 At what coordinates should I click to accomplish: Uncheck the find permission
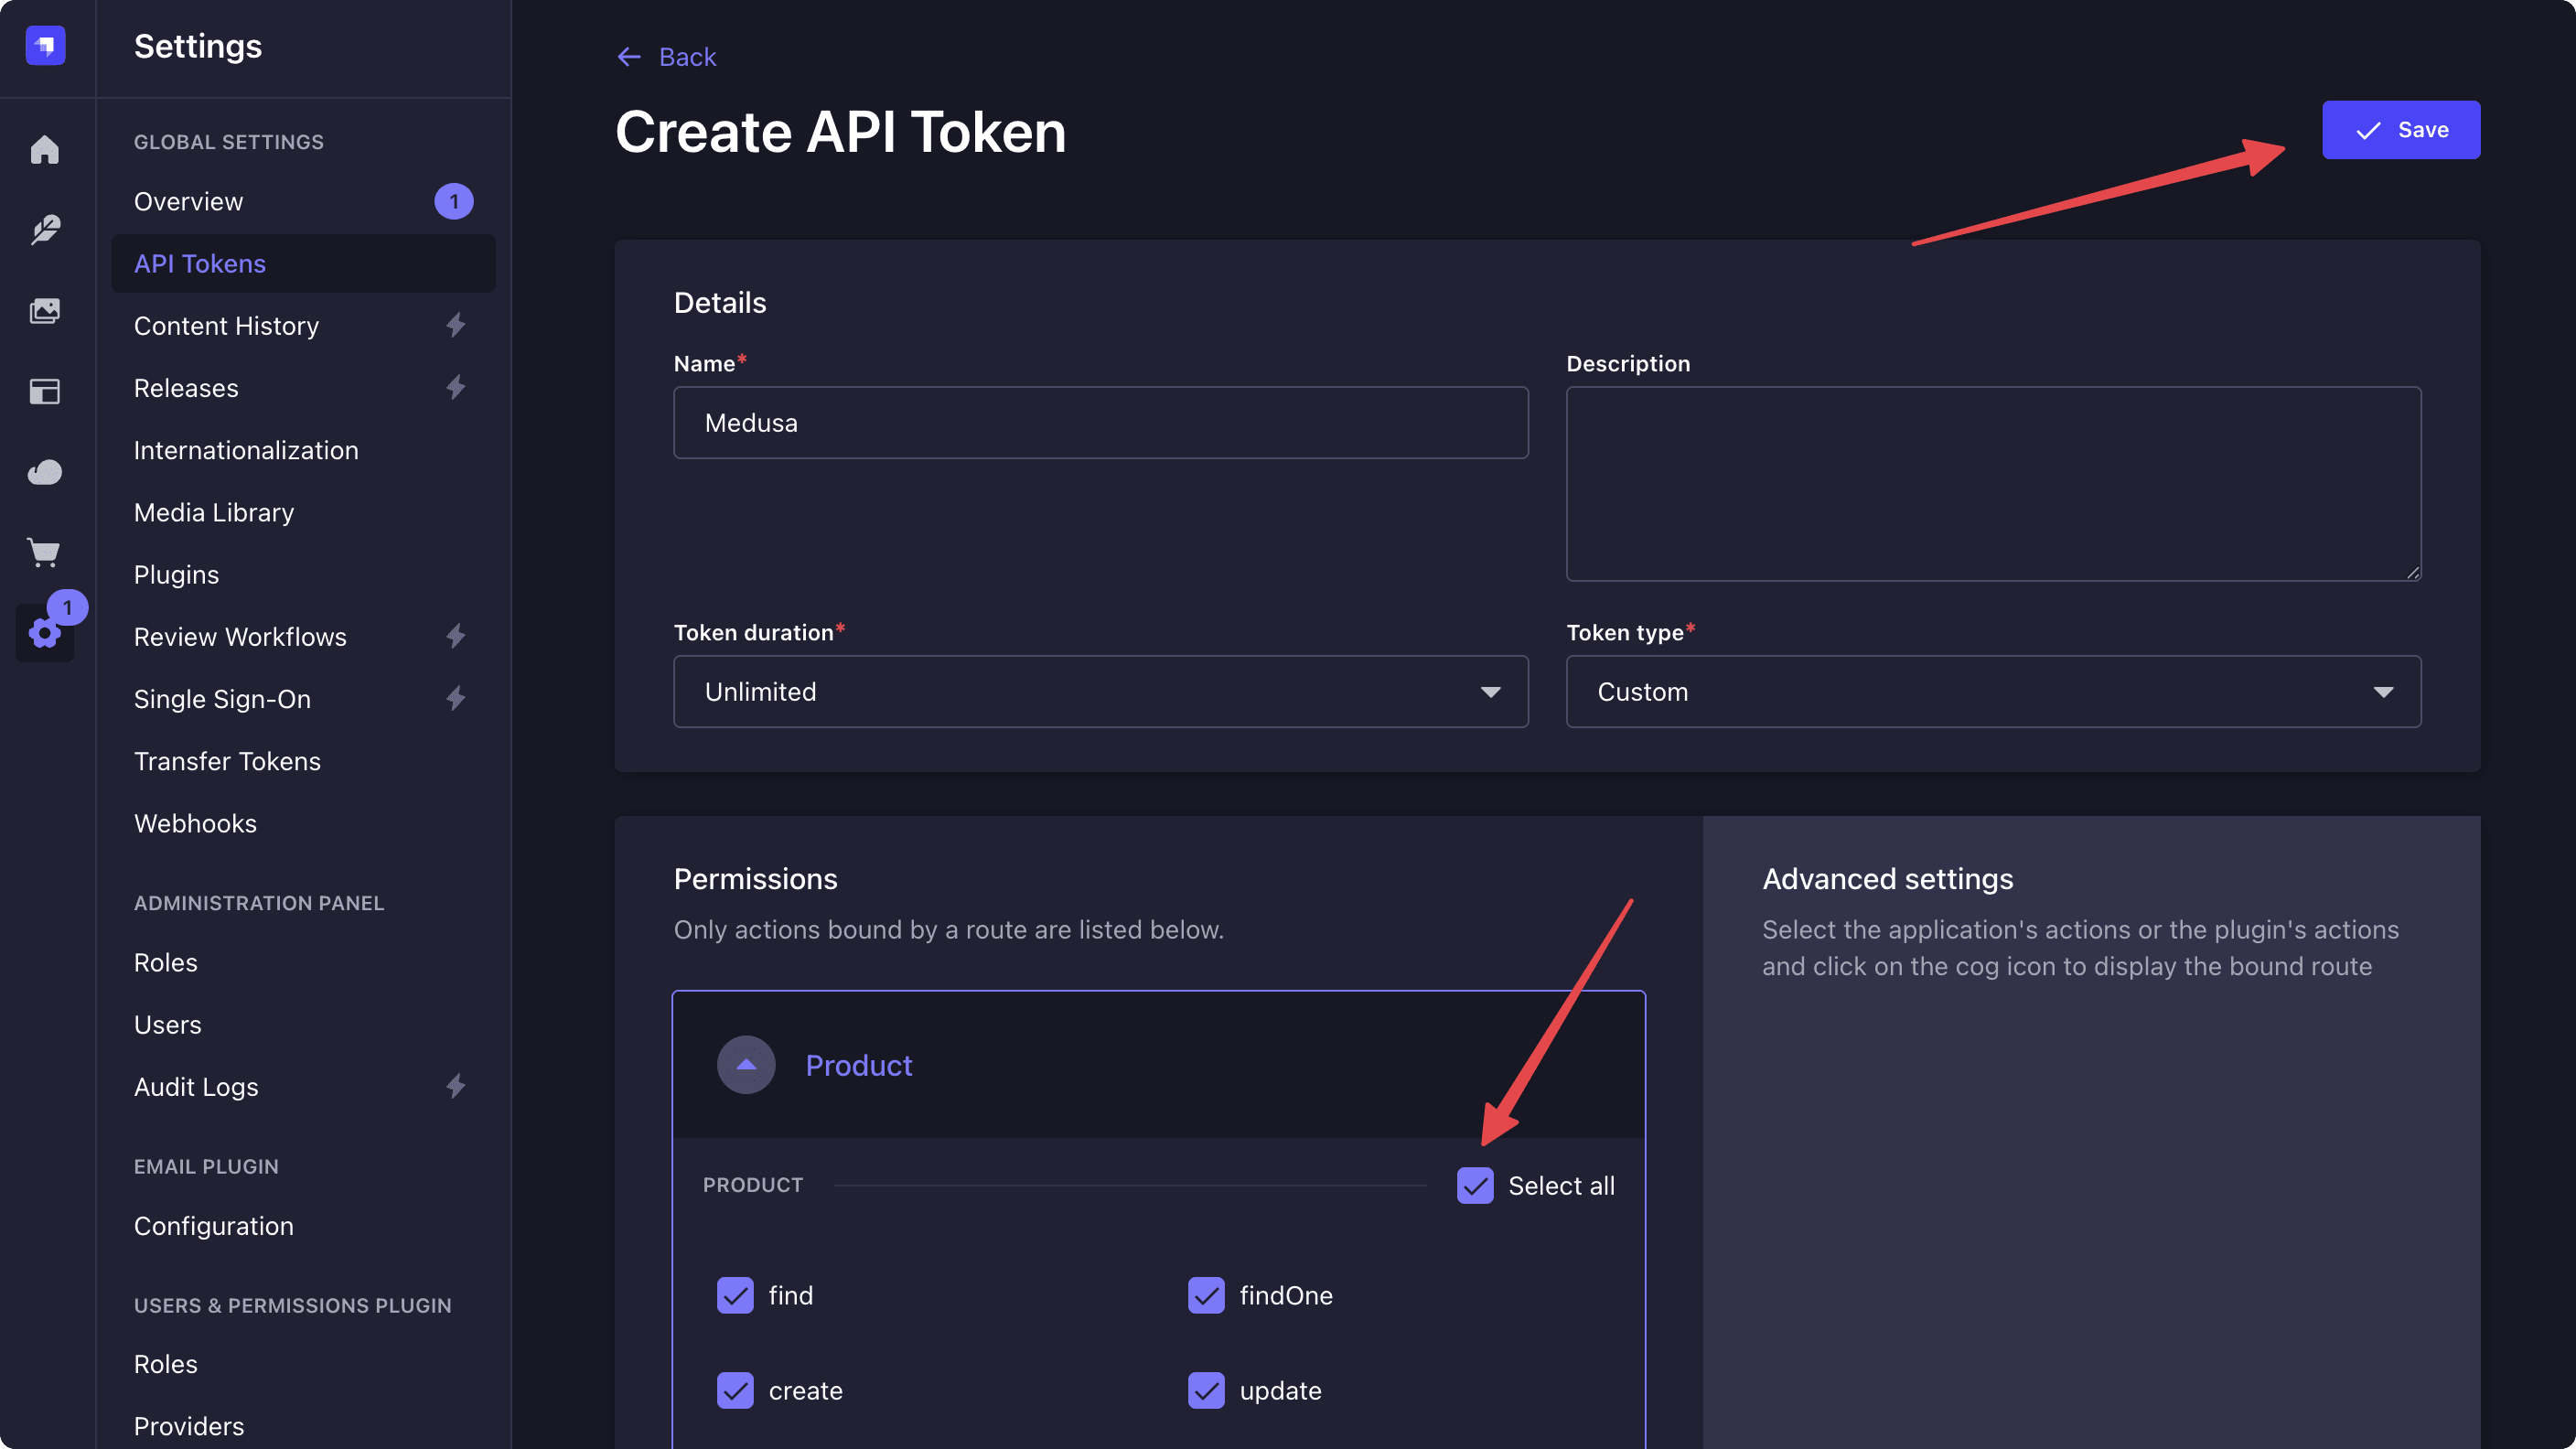735,1295
